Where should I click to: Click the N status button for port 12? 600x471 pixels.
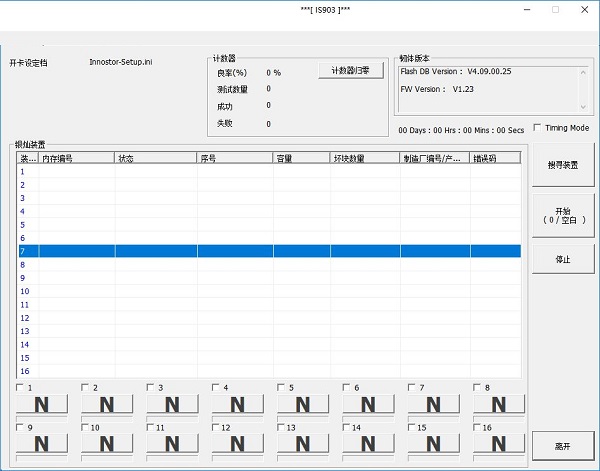pos(238,443)
